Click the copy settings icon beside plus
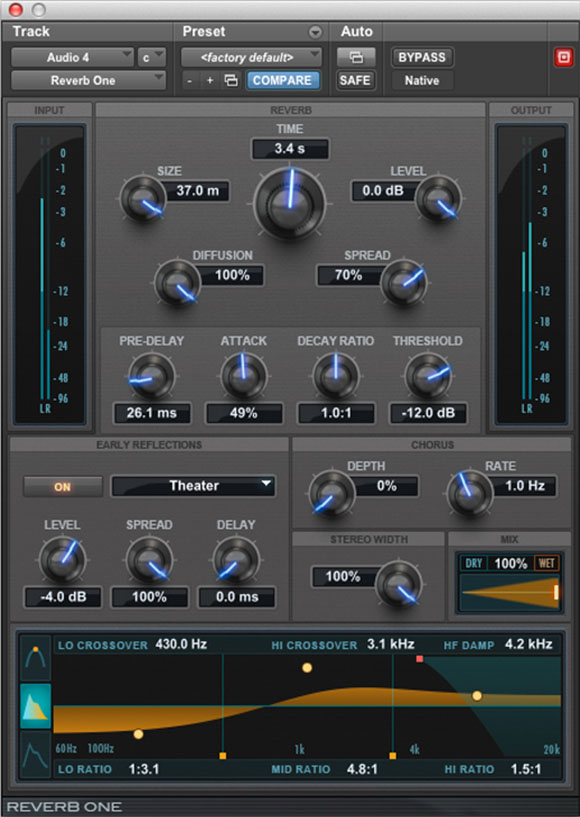This screenshot has width=580, height=817. click(x=230, y=80)
